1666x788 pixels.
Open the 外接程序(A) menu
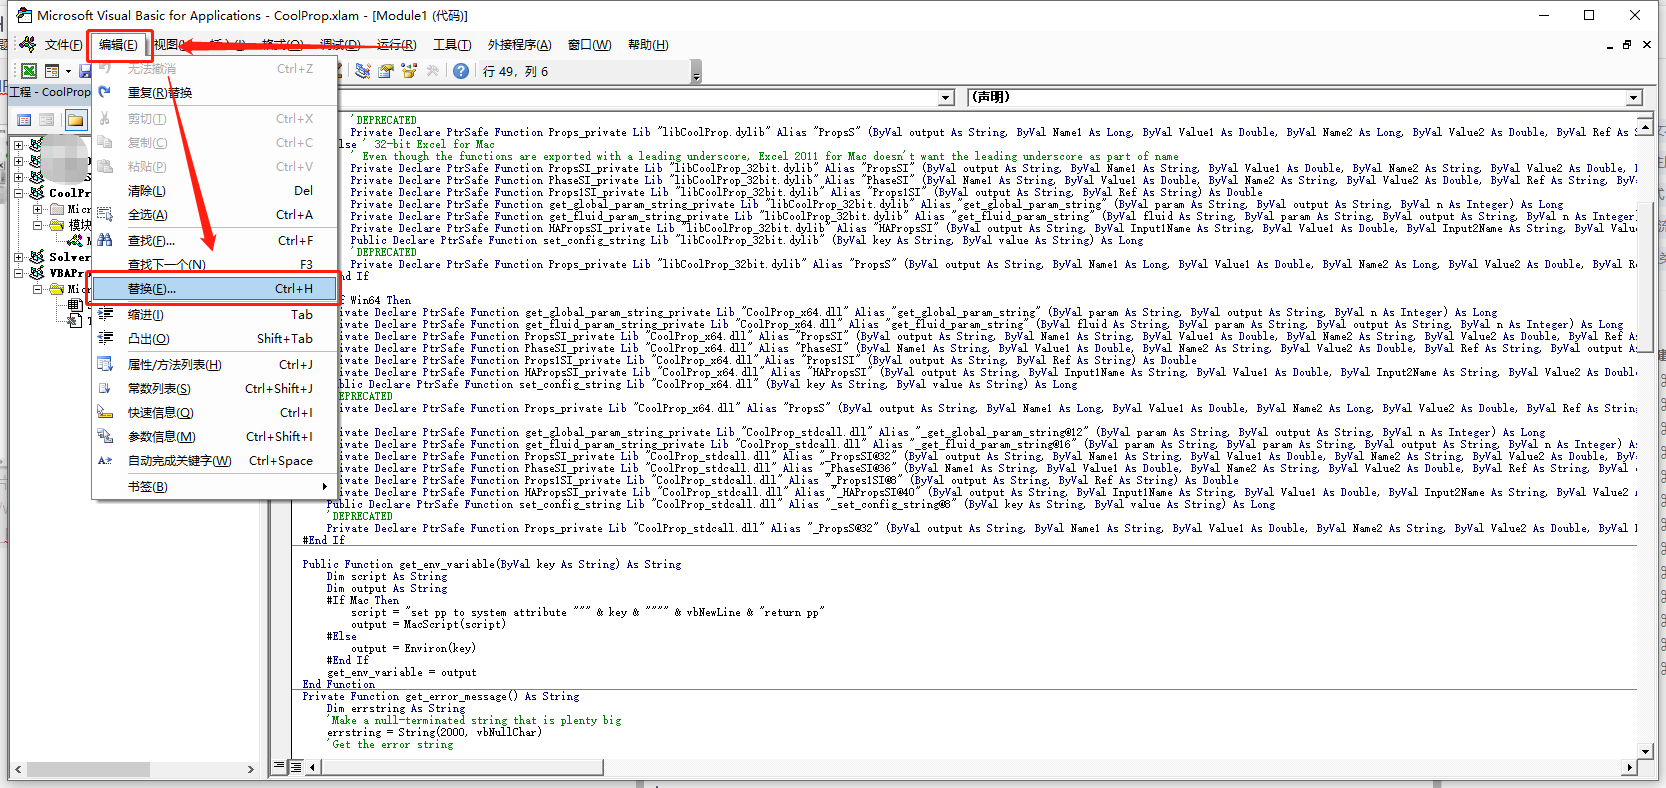click(519, 45)
